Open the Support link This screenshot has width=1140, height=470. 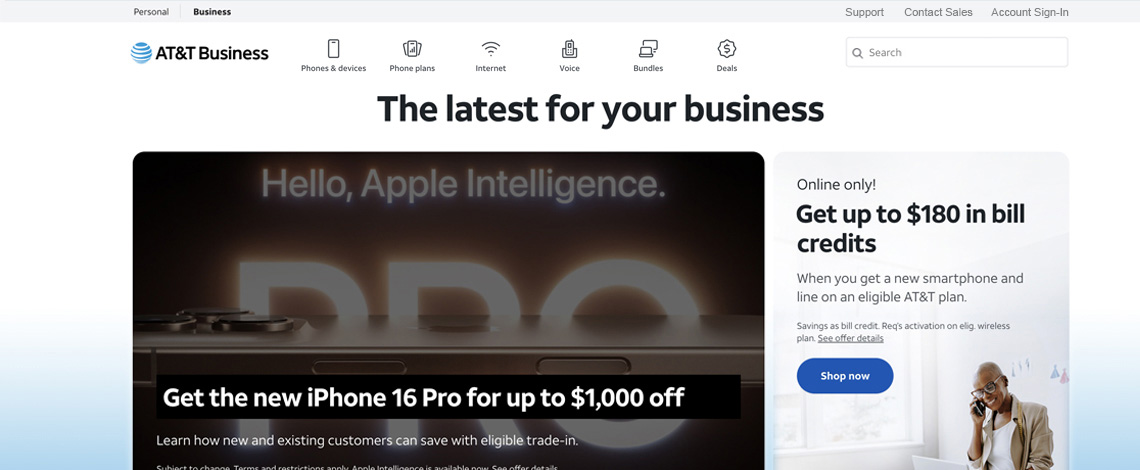(864, 12)
